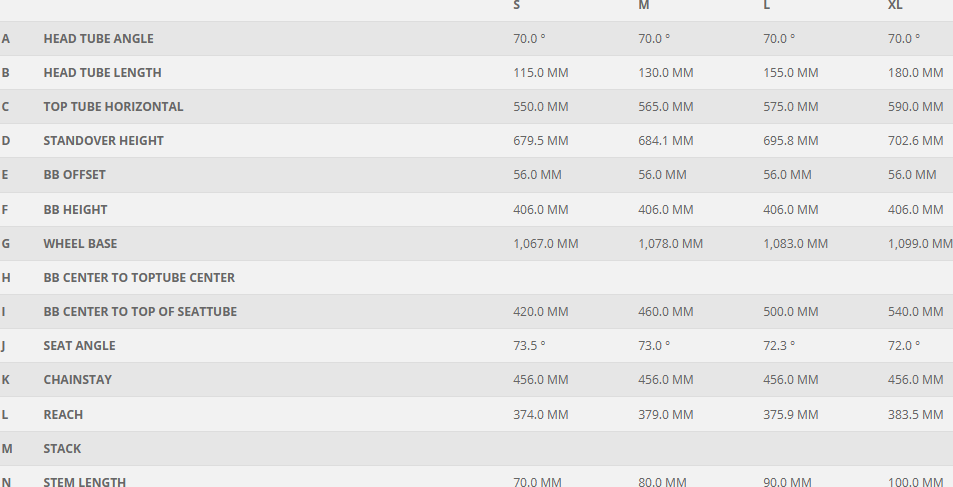The image size is (953, 487).
Task: Select the TOP TUBE HORIZONTAL row label
Action: (113, 107)
